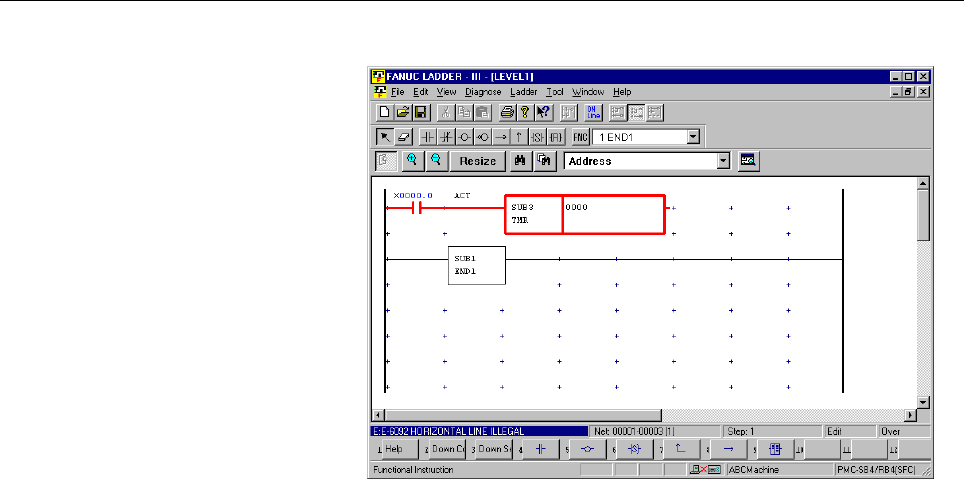
Task: Click the Resize button
Action: tap(478, 161)
